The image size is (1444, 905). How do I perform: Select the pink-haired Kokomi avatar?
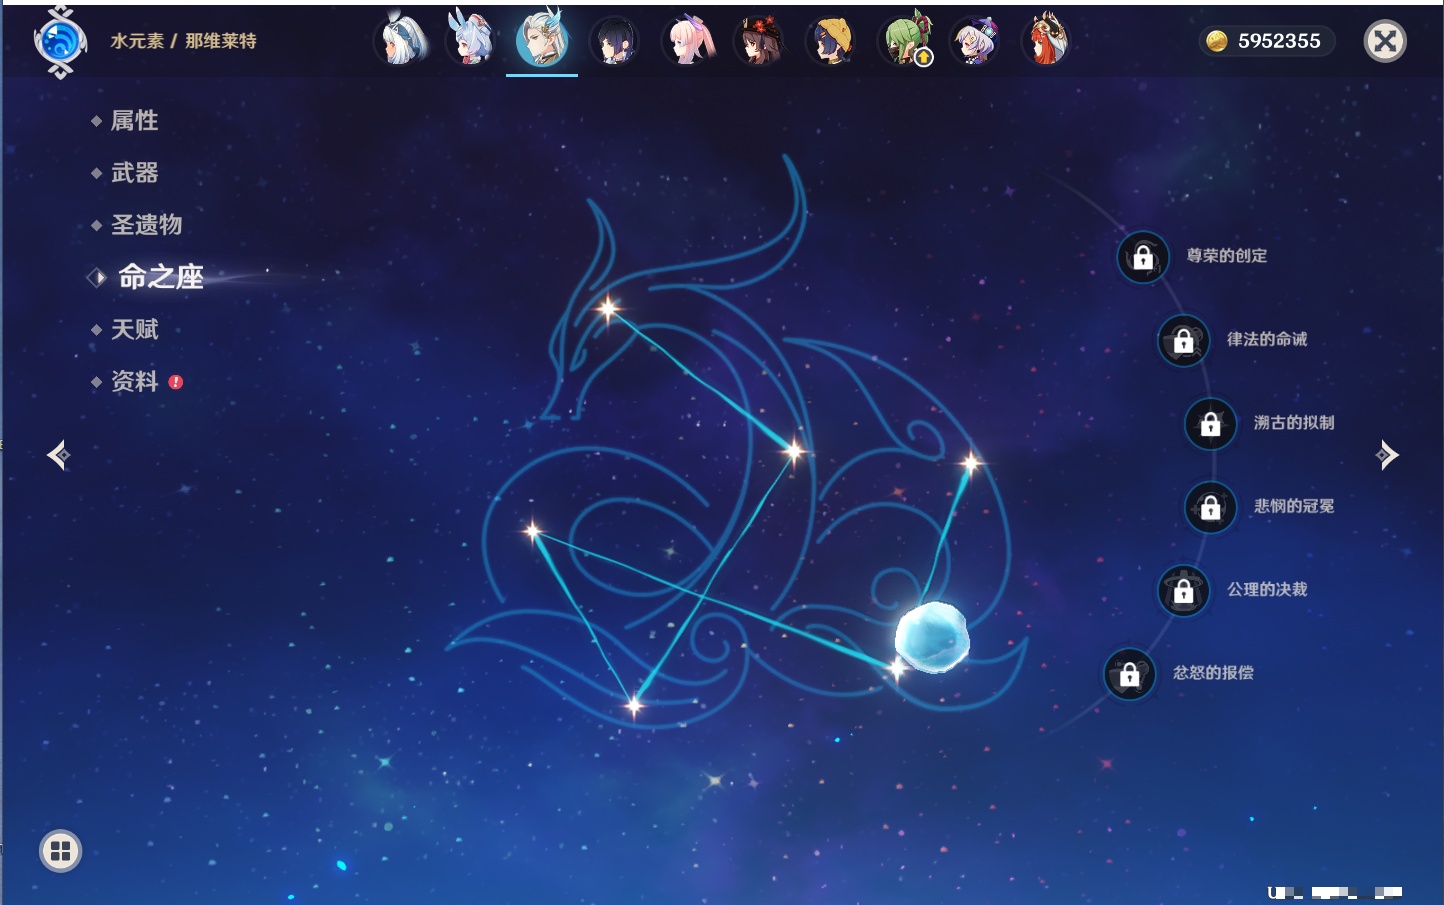pyautogui.click(x=689, y=41)
